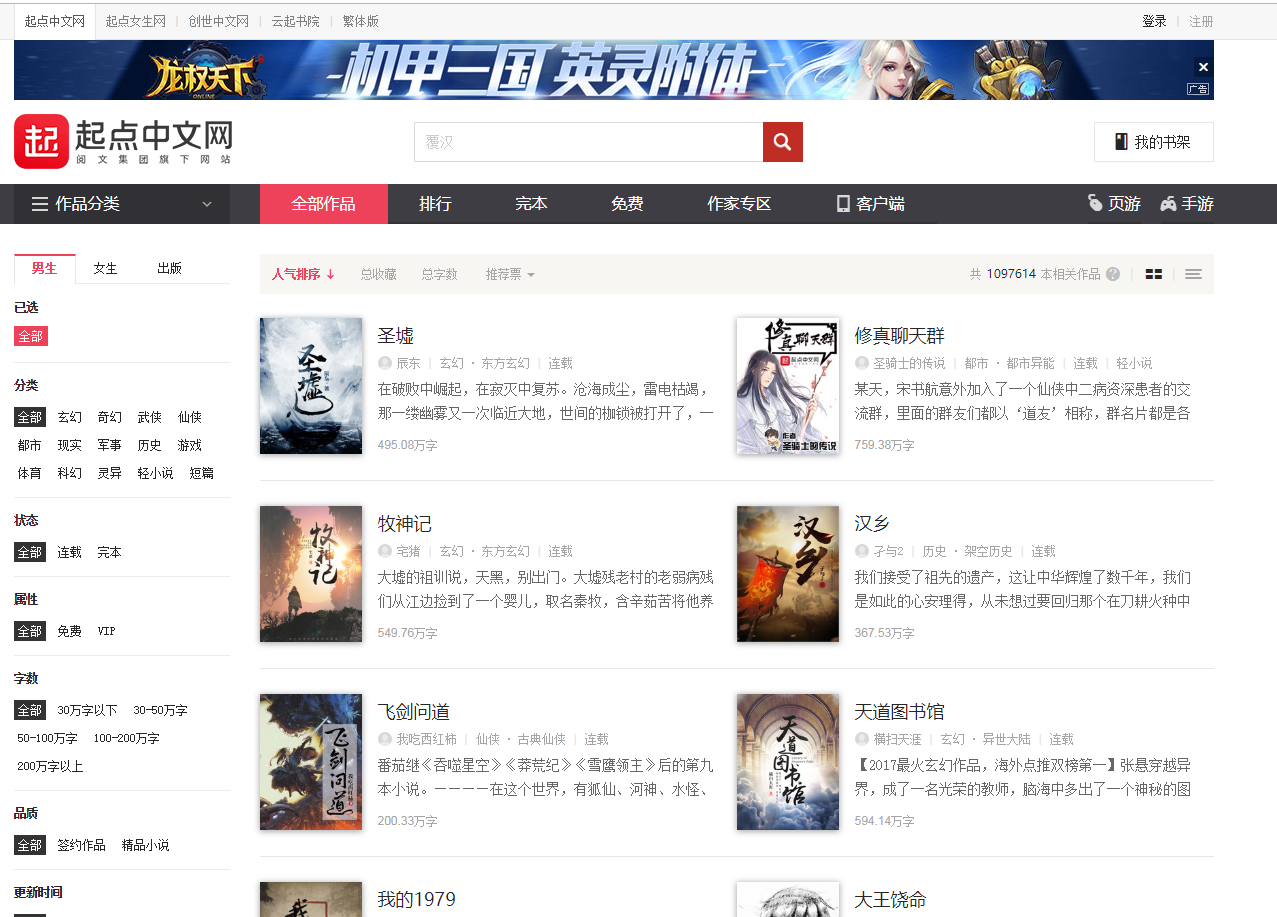Switch to 繁体版 traditional version
Screen dimensions: 1277x917
[x=360, y=21]
